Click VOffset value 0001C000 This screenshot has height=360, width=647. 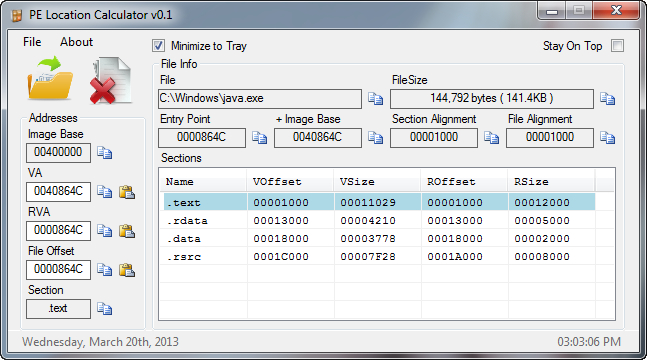pyautogui.click(x=281, y=257)
